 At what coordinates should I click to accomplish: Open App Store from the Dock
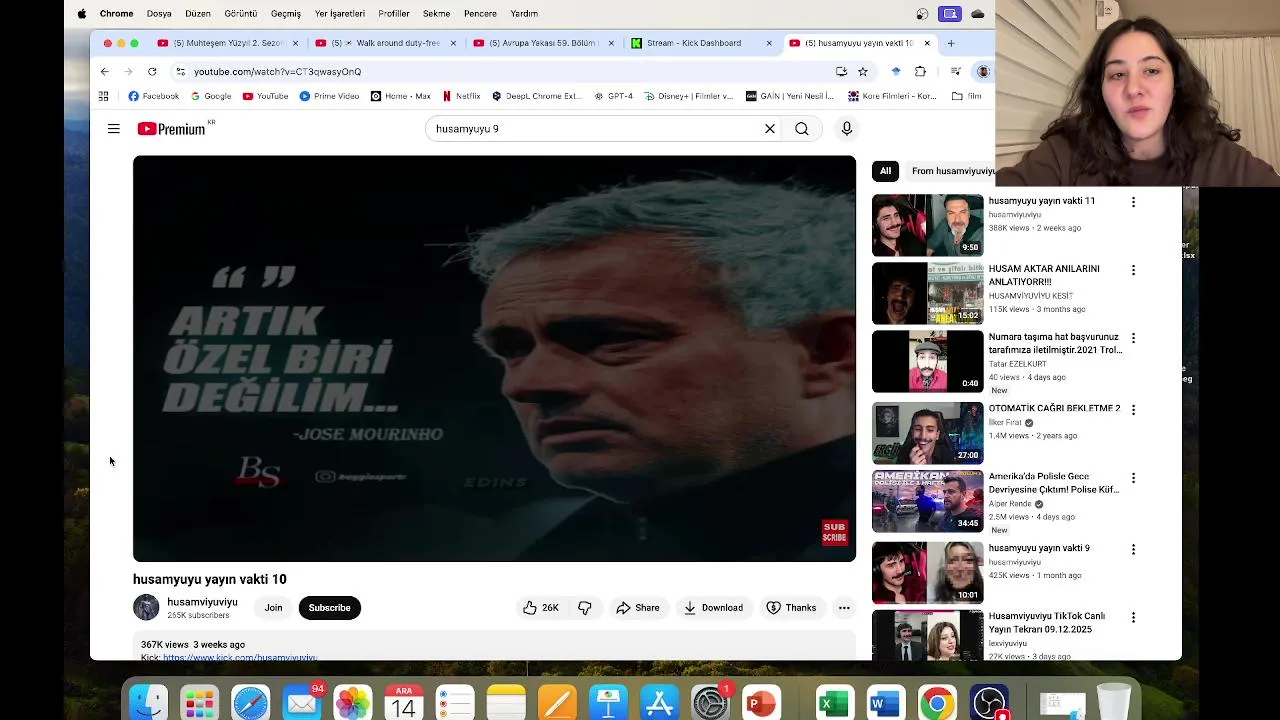[x=659, y=702]
